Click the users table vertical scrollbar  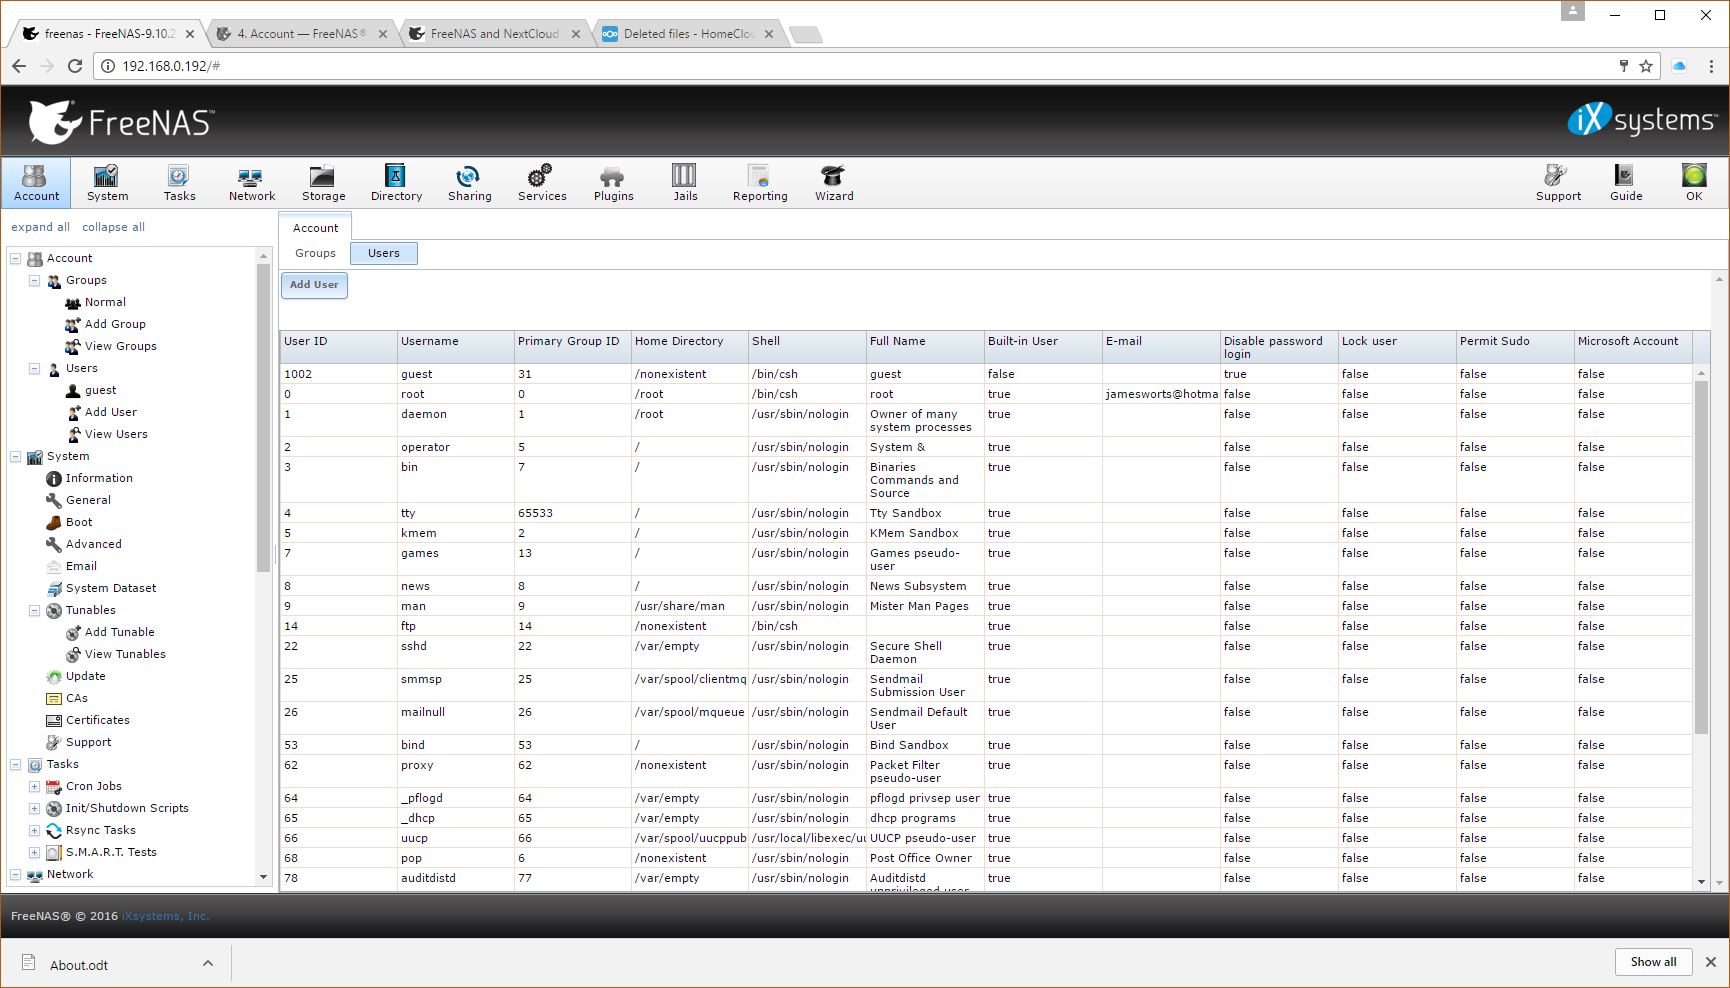[x=1701, y=556]
